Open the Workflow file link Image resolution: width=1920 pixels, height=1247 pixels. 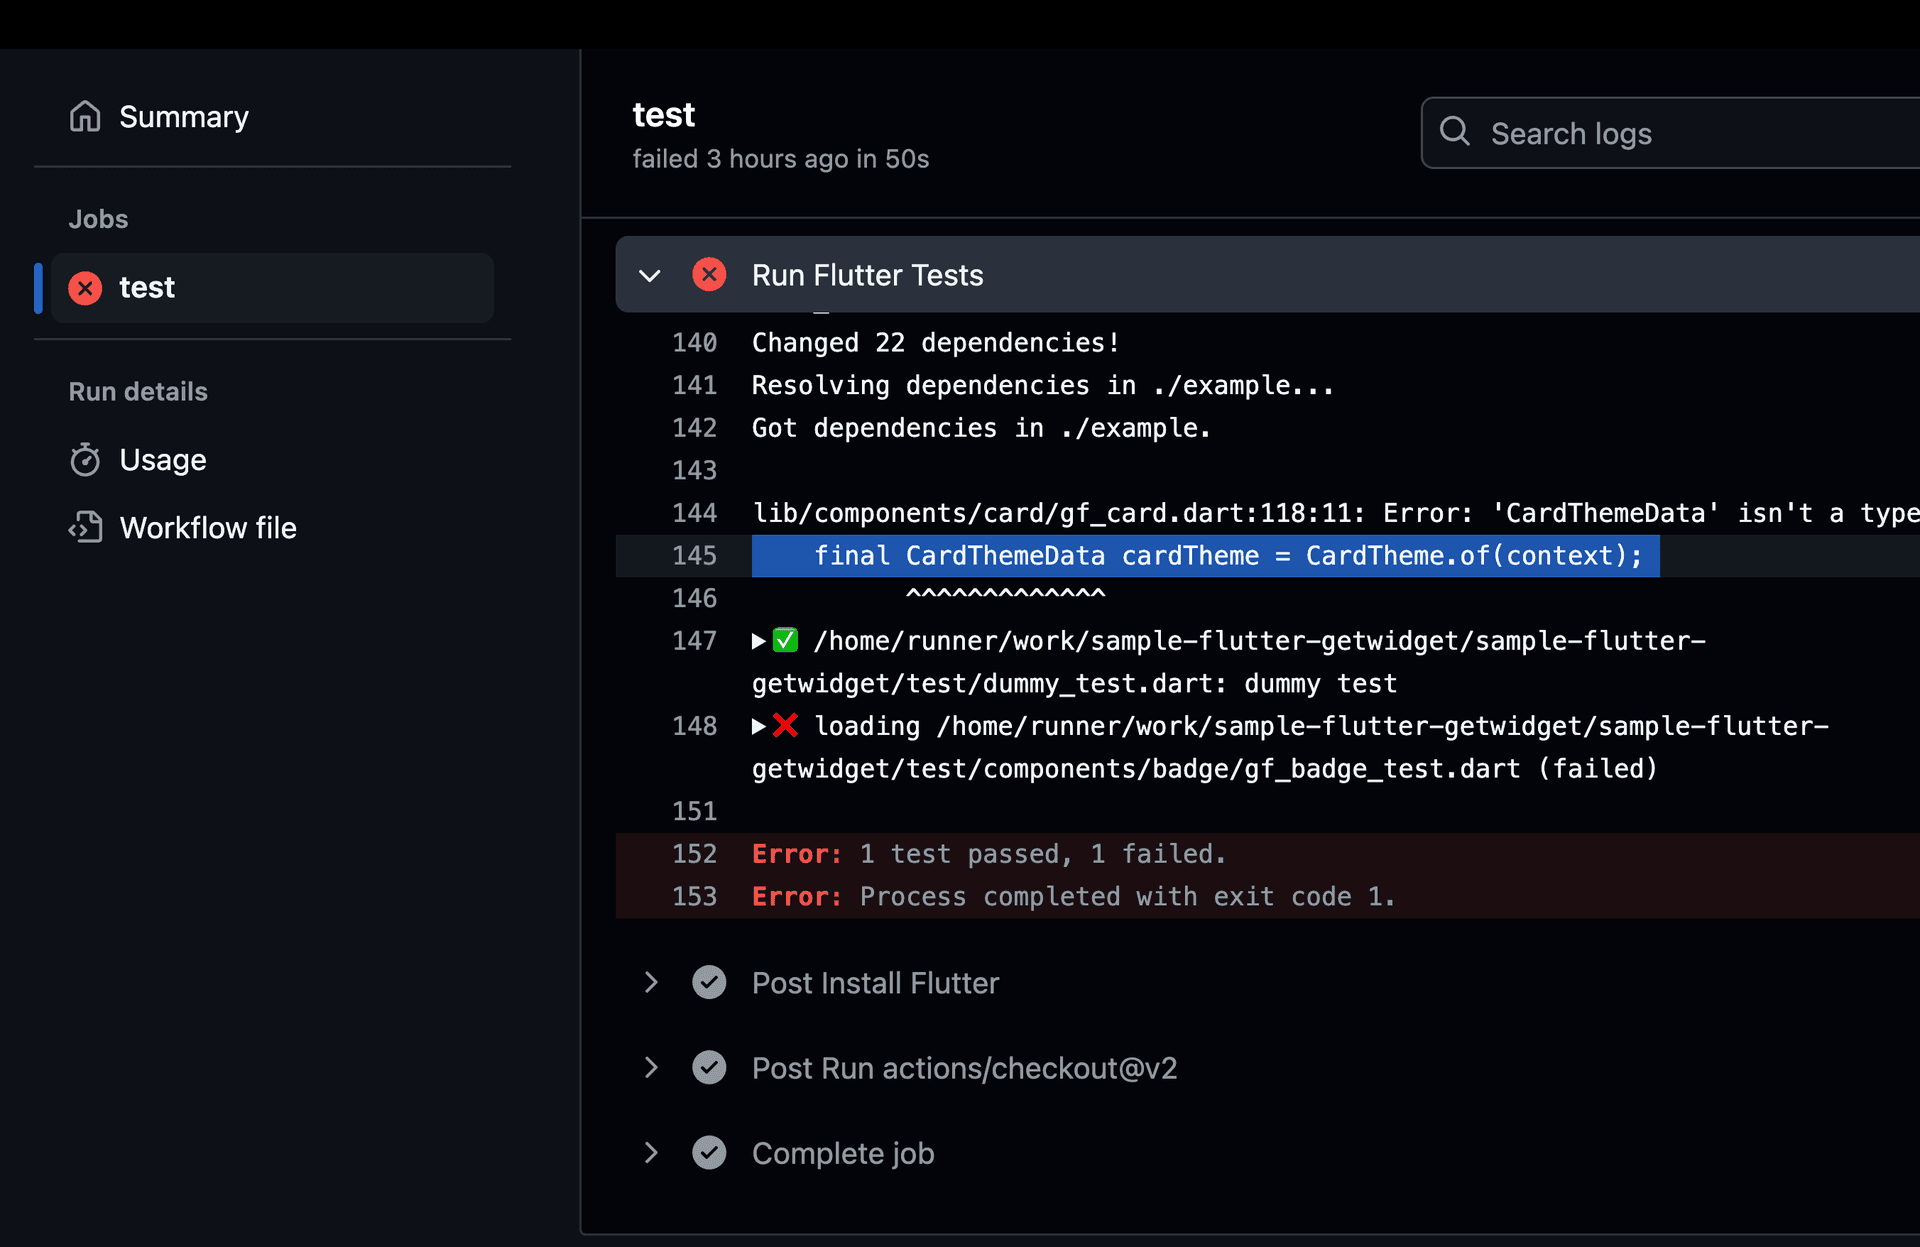point(208,528)
